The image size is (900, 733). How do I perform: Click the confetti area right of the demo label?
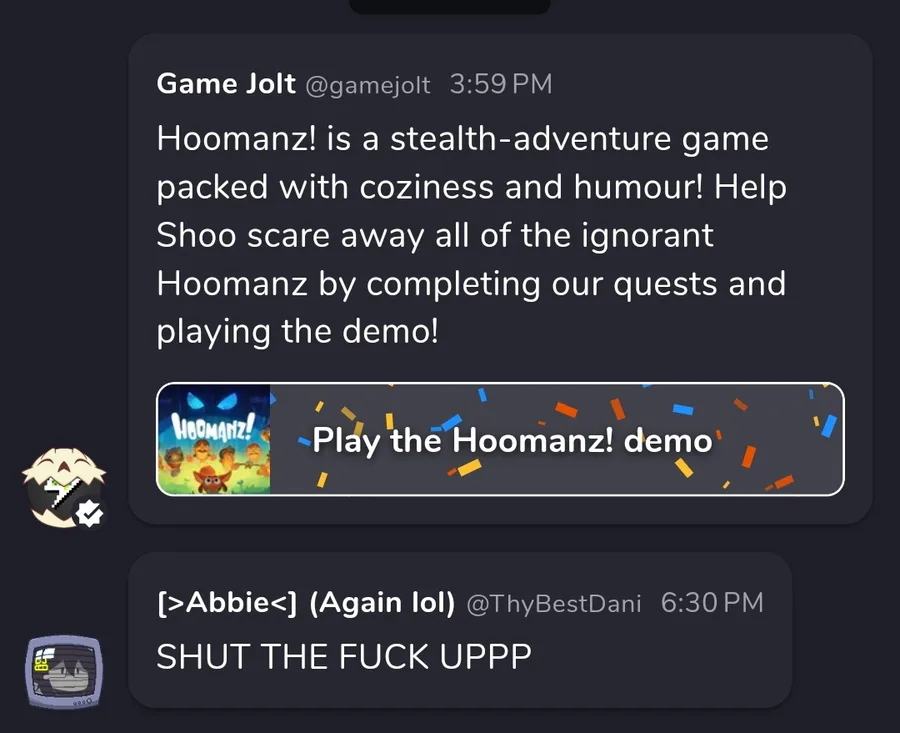pyautogui.click(x=778, y=439)
